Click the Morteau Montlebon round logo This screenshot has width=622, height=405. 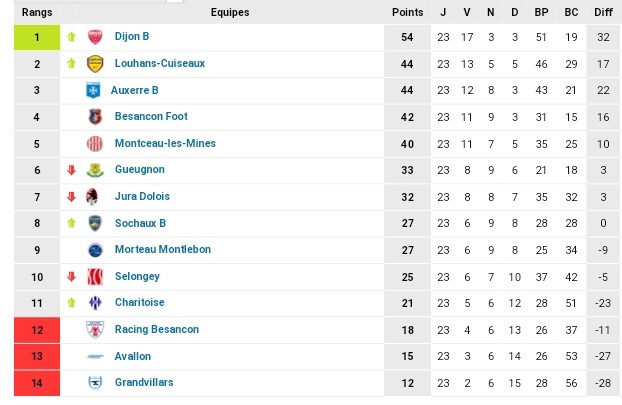[95, 250]
